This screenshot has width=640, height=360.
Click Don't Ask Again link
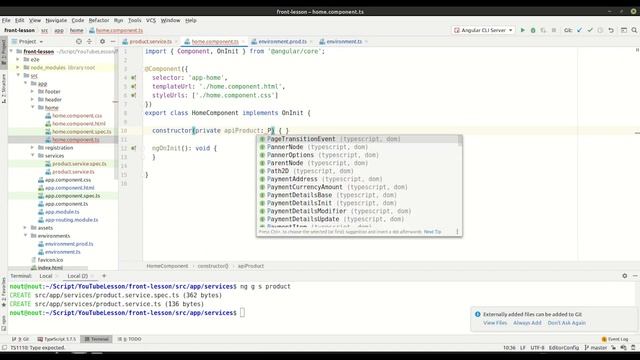coord(567,323)
